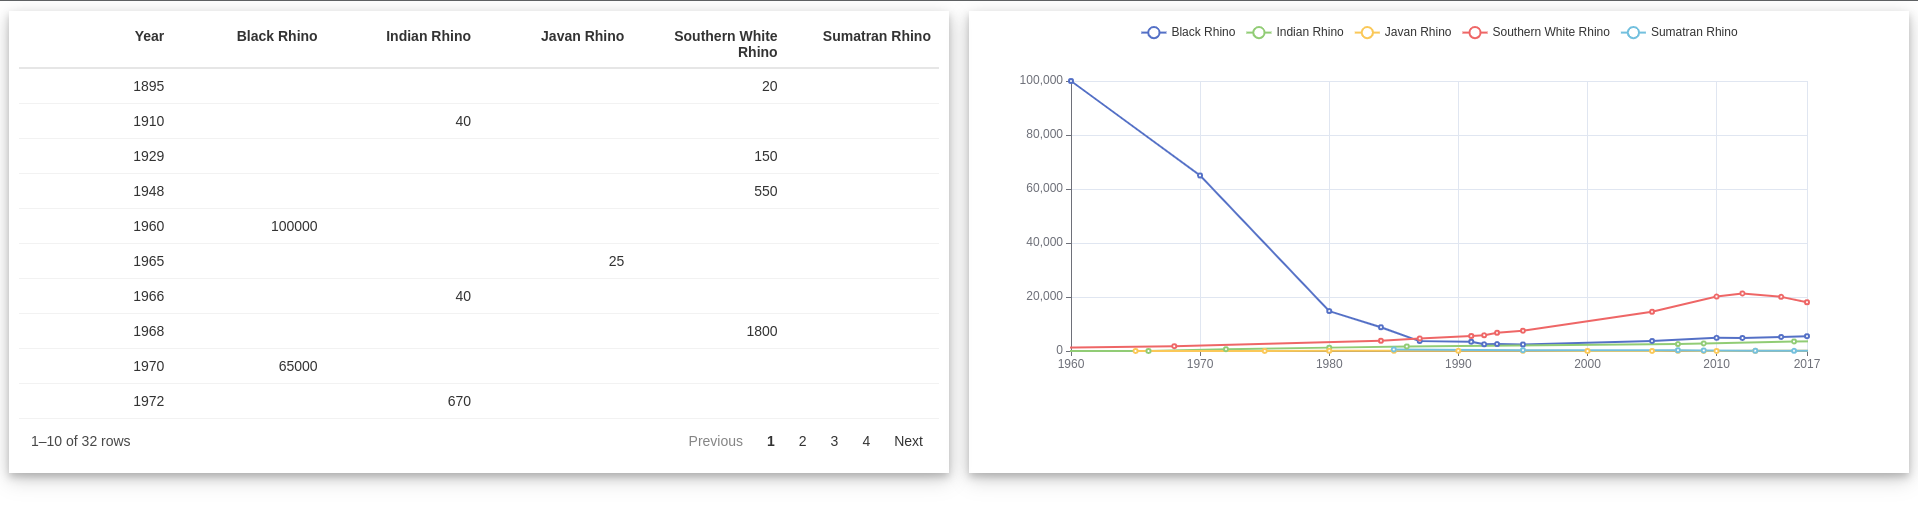Click the Javan Rhino column header
Screen dimensions: 1918x532
582,36
